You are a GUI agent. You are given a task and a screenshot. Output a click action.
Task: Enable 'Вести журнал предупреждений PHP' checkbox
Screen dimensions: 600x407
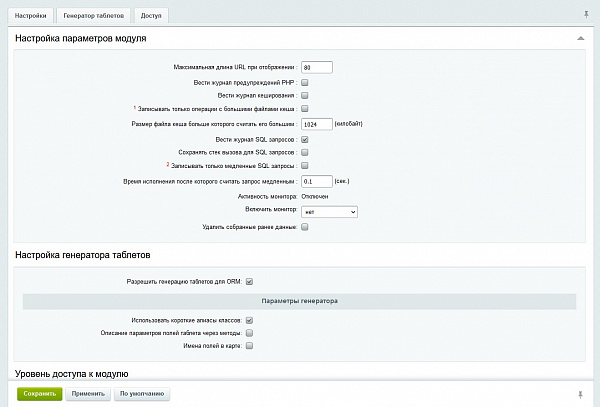coord(305,82)
